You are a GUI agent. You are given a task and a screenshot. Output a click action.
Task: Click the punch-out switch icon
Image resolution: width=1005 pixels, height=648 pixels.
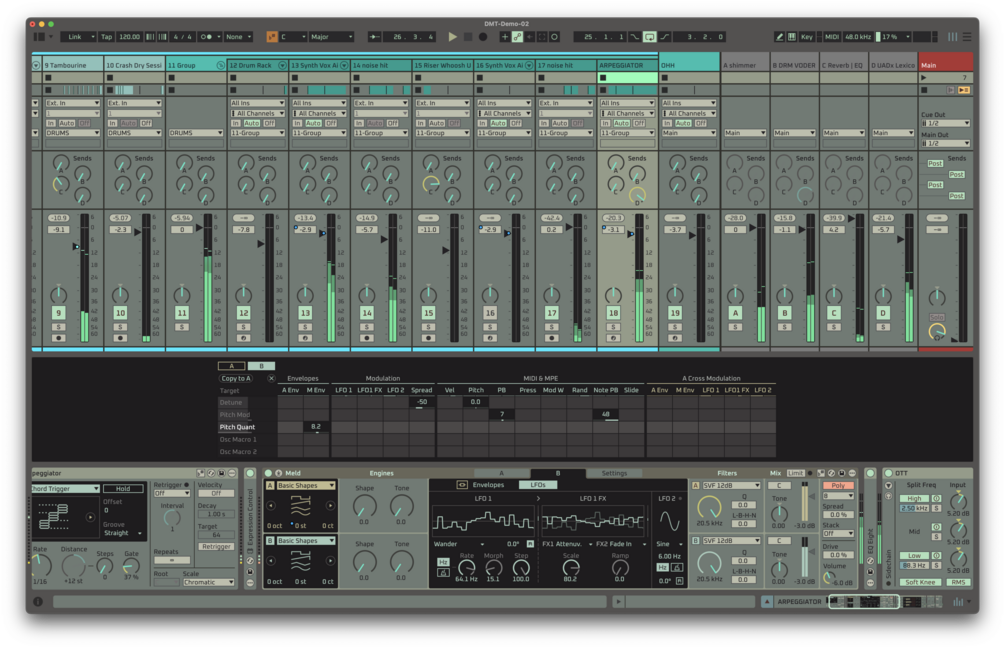coord(665,37)
